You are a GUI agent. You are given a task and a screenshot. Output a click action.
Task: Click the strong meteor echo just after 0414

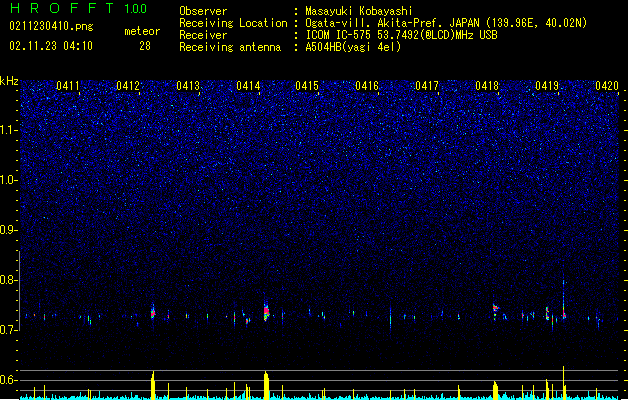266,311
